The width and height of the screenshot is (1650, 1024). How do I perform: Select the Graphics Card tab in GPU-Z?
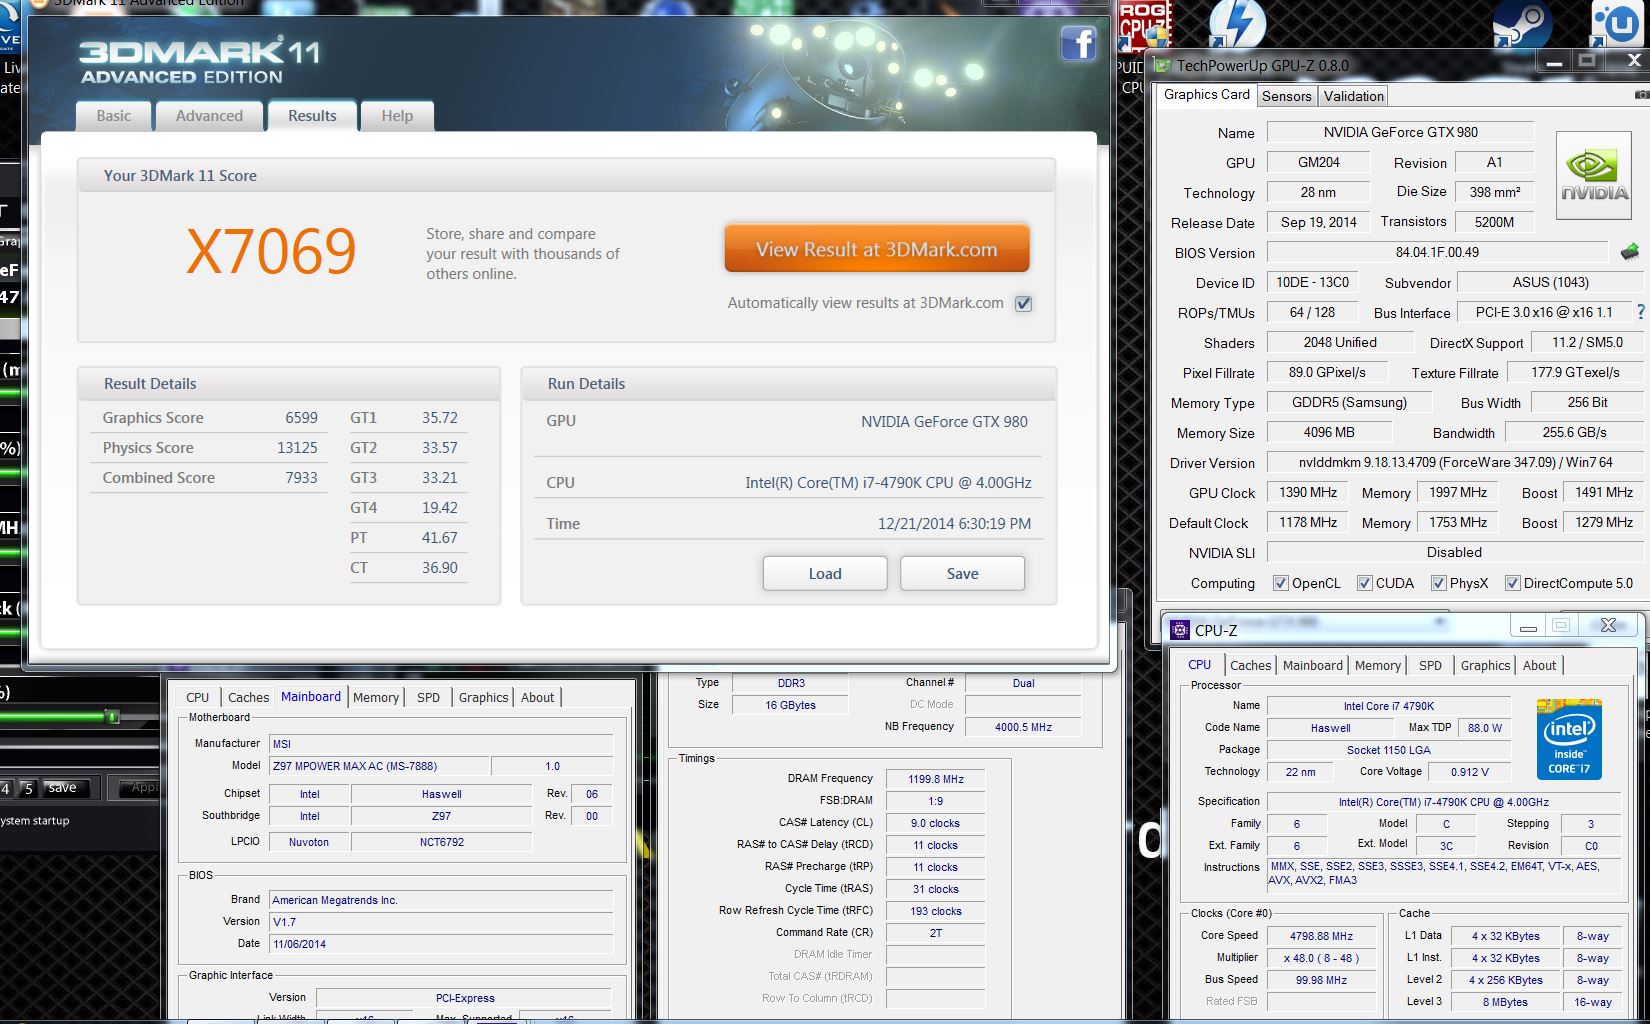(1206, 94)
